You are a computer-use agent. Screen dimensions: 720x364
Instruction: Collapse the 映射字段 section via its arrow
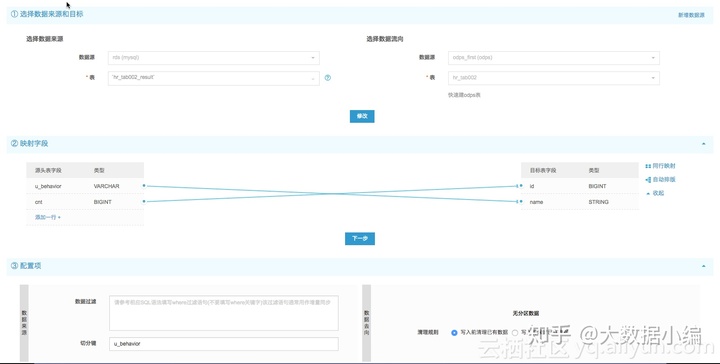(703, 144)
